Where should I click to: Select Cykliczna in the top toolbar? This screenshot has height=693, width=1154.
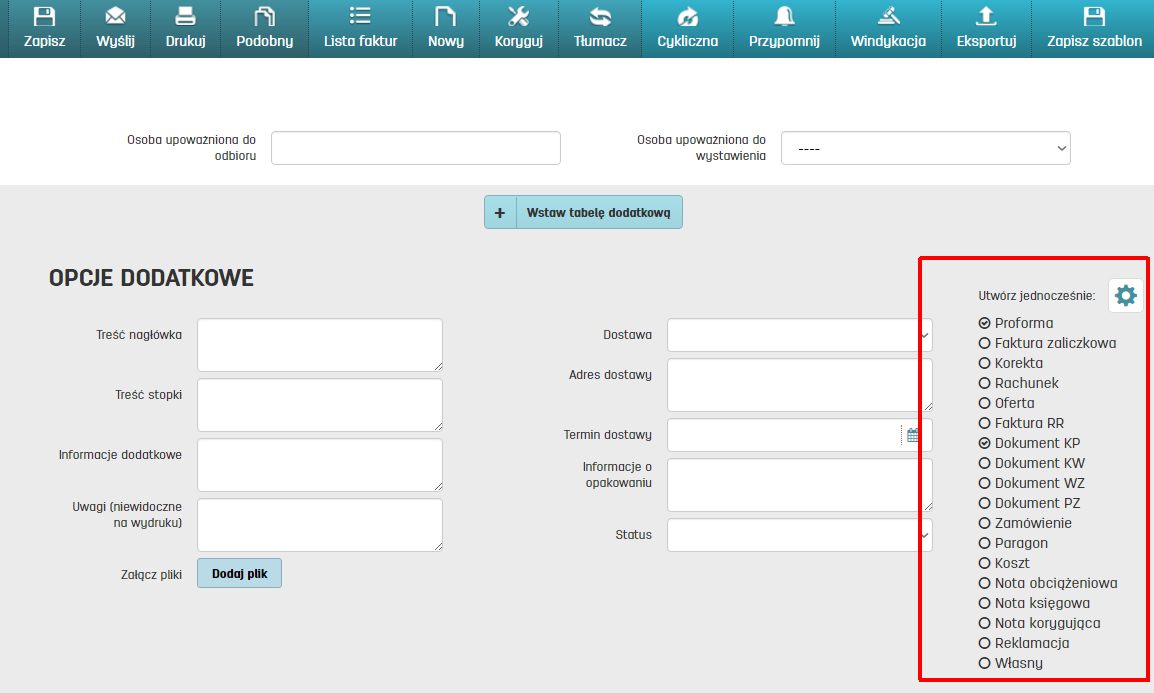tap(687, 28)
